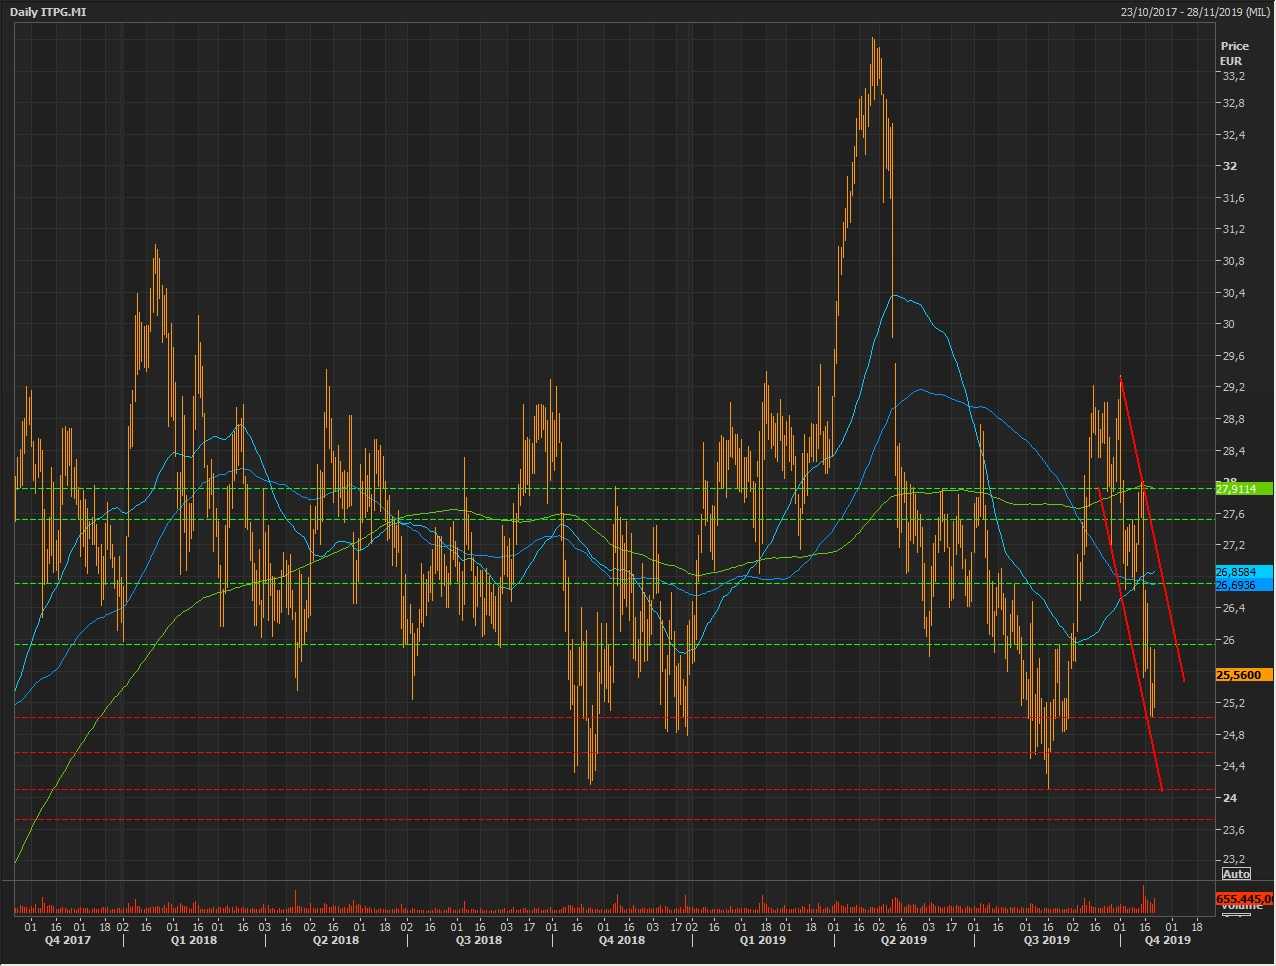The width and height of the screenshot is (1276, 966).
Task: Select Q3 2018 on the time axis
Action: [478, 940]
